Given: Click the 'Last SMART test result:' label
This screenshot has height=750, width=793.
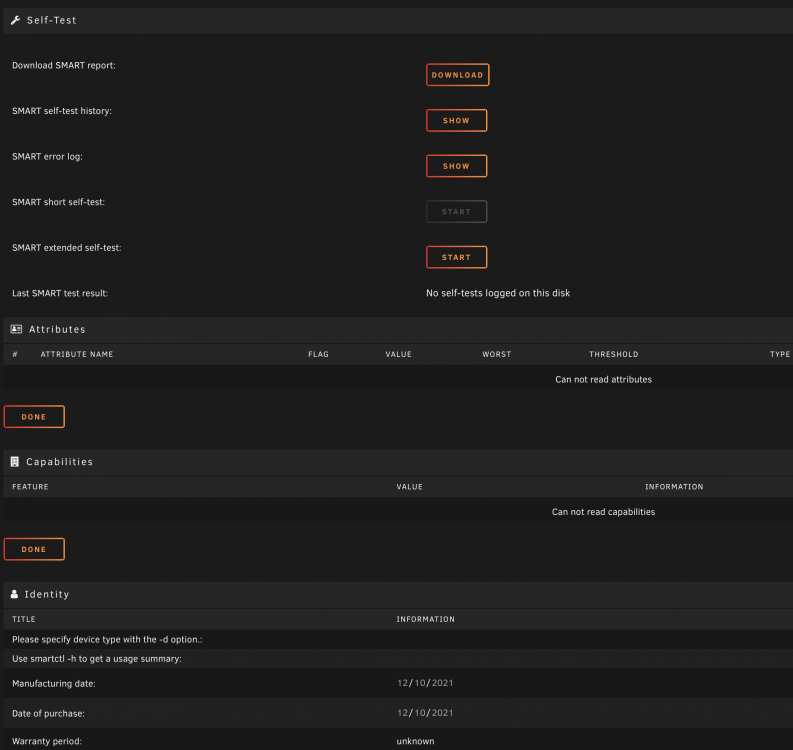Looking at the screenshot, I should pos(60,293).
